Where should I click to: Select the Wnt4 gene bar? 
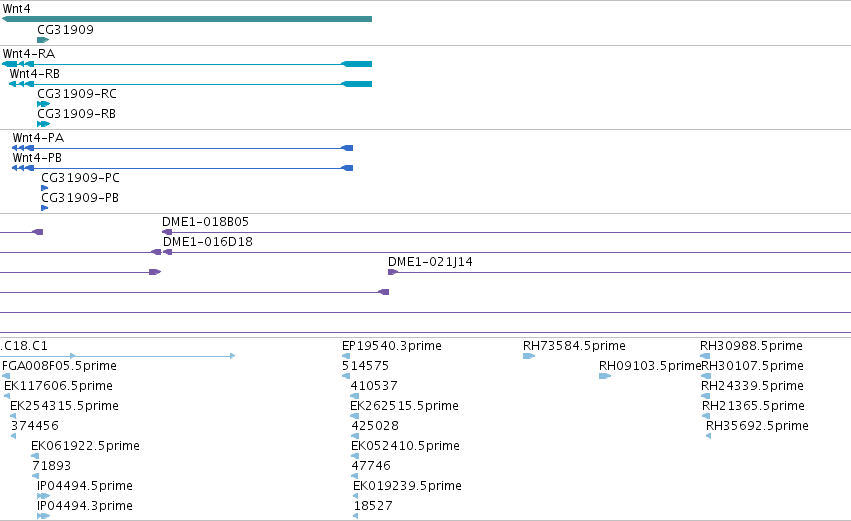click(187, 19)
